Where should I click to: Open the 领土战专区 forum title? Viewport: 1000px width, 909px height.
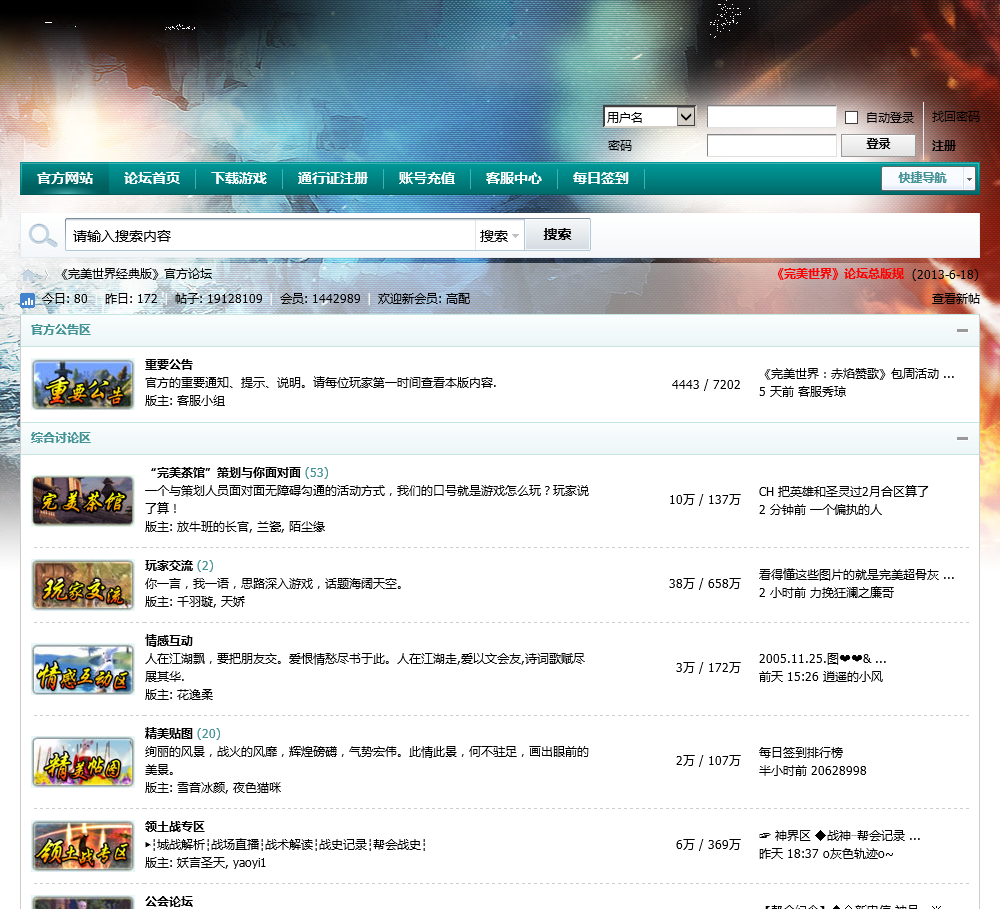tap(175, 827)
